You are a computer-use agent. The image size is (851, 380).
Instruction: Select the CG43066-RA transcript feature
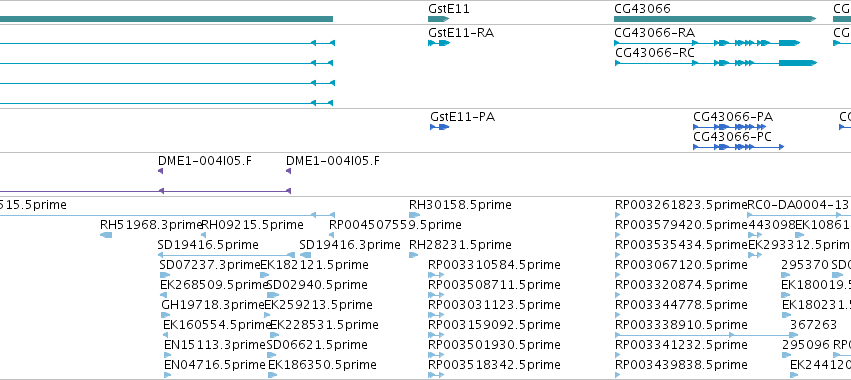pyautogui.click(x=707, y=42)
